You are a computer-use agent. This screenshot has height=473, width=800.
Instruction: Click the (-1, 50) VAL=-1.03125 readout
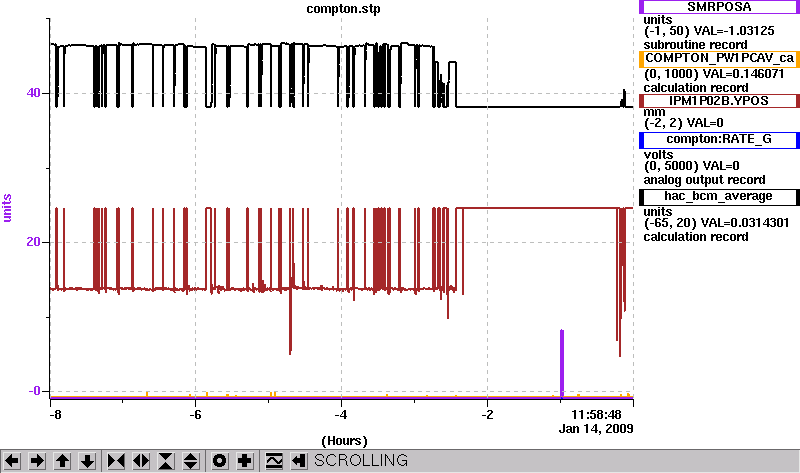[x=709, y=31]
